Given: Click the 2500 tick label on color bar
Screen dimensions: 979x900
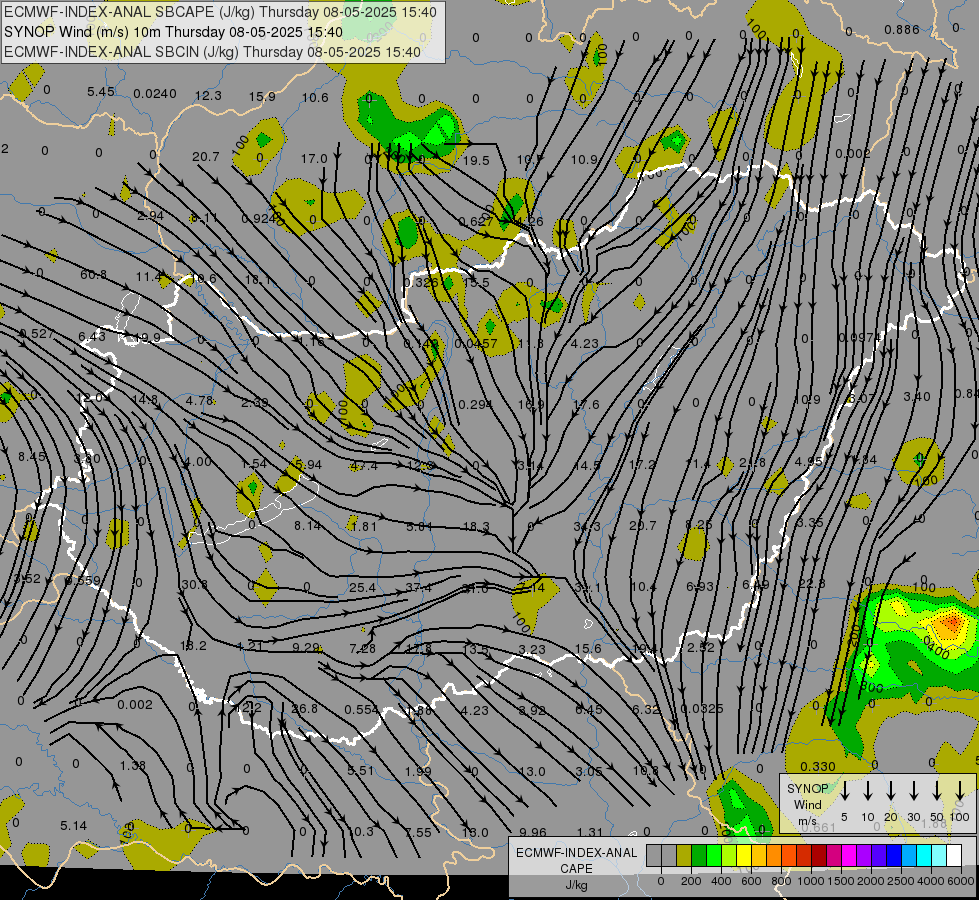Looking at the screenshot, I should (x=901, y=881).
